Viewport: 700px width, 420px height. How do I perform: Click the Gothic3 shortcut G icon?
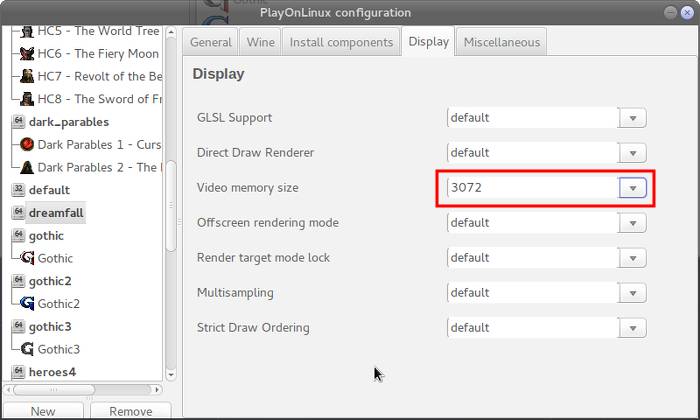27,349
